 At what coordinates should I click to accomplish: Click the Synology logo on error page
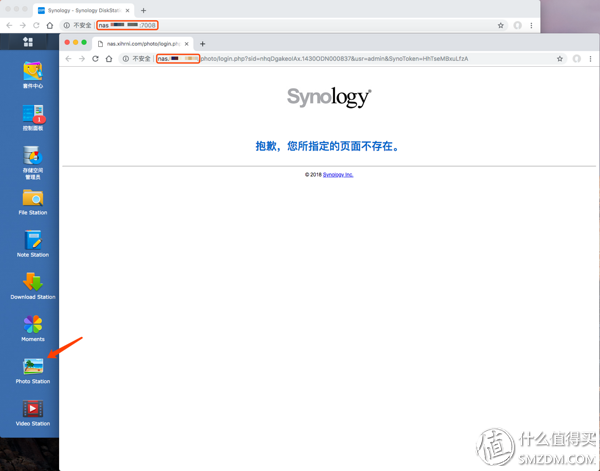tap(329, 97)
